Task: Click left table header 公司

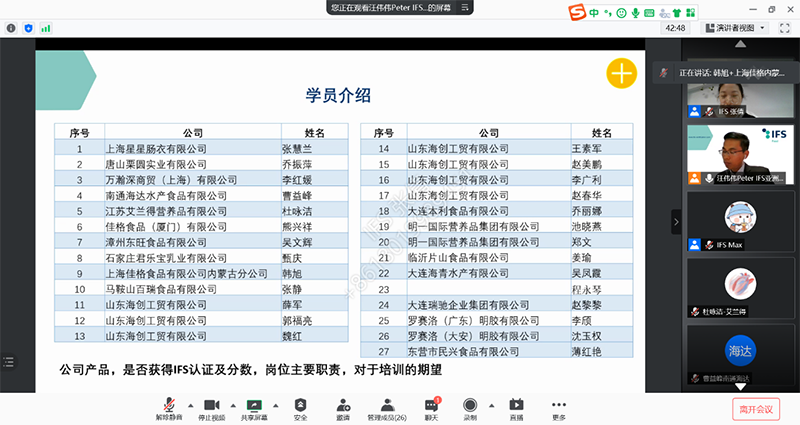Action: click(x=193, y=133)
